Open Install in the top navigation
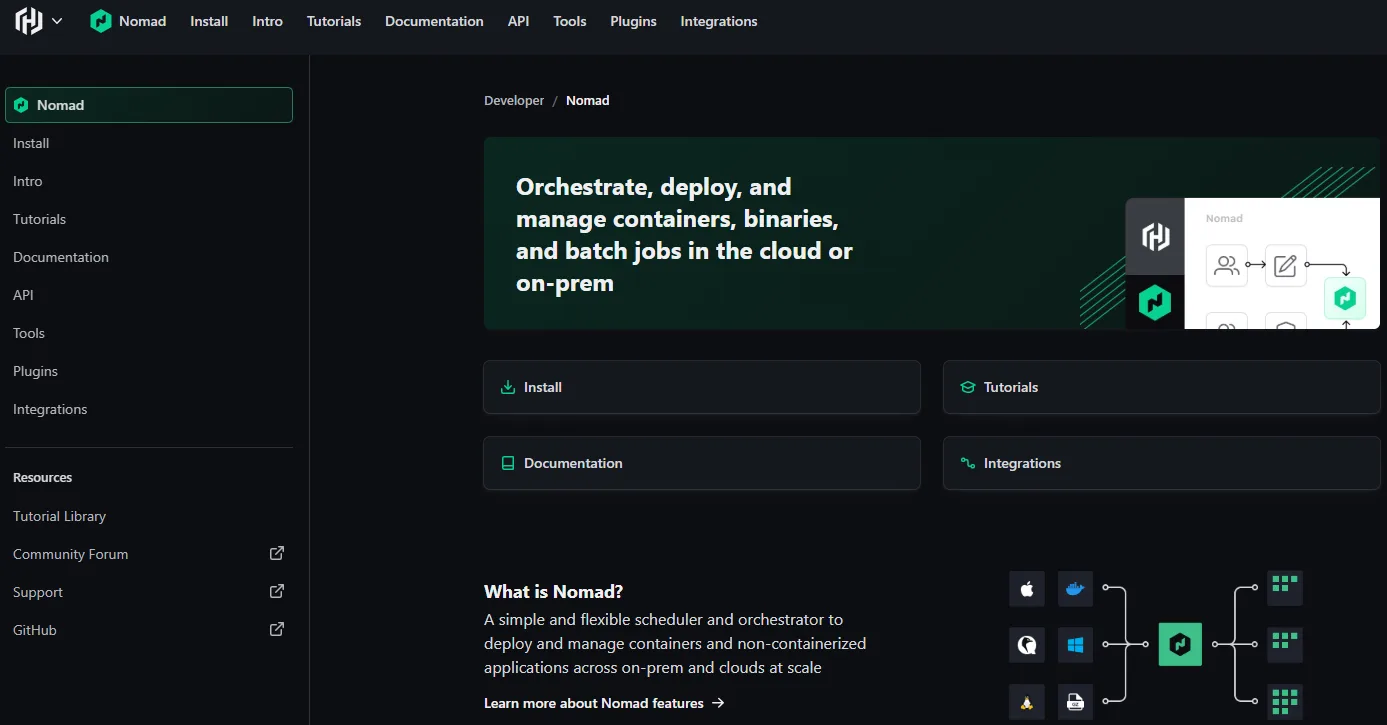 click(209, 21)
